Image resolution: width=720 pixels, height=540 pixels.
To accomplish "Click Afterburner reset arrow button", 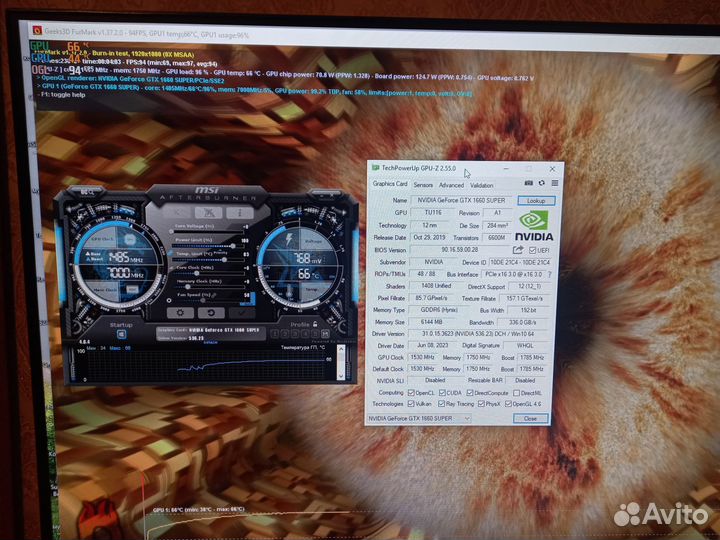I will click(x=211, y=313).
